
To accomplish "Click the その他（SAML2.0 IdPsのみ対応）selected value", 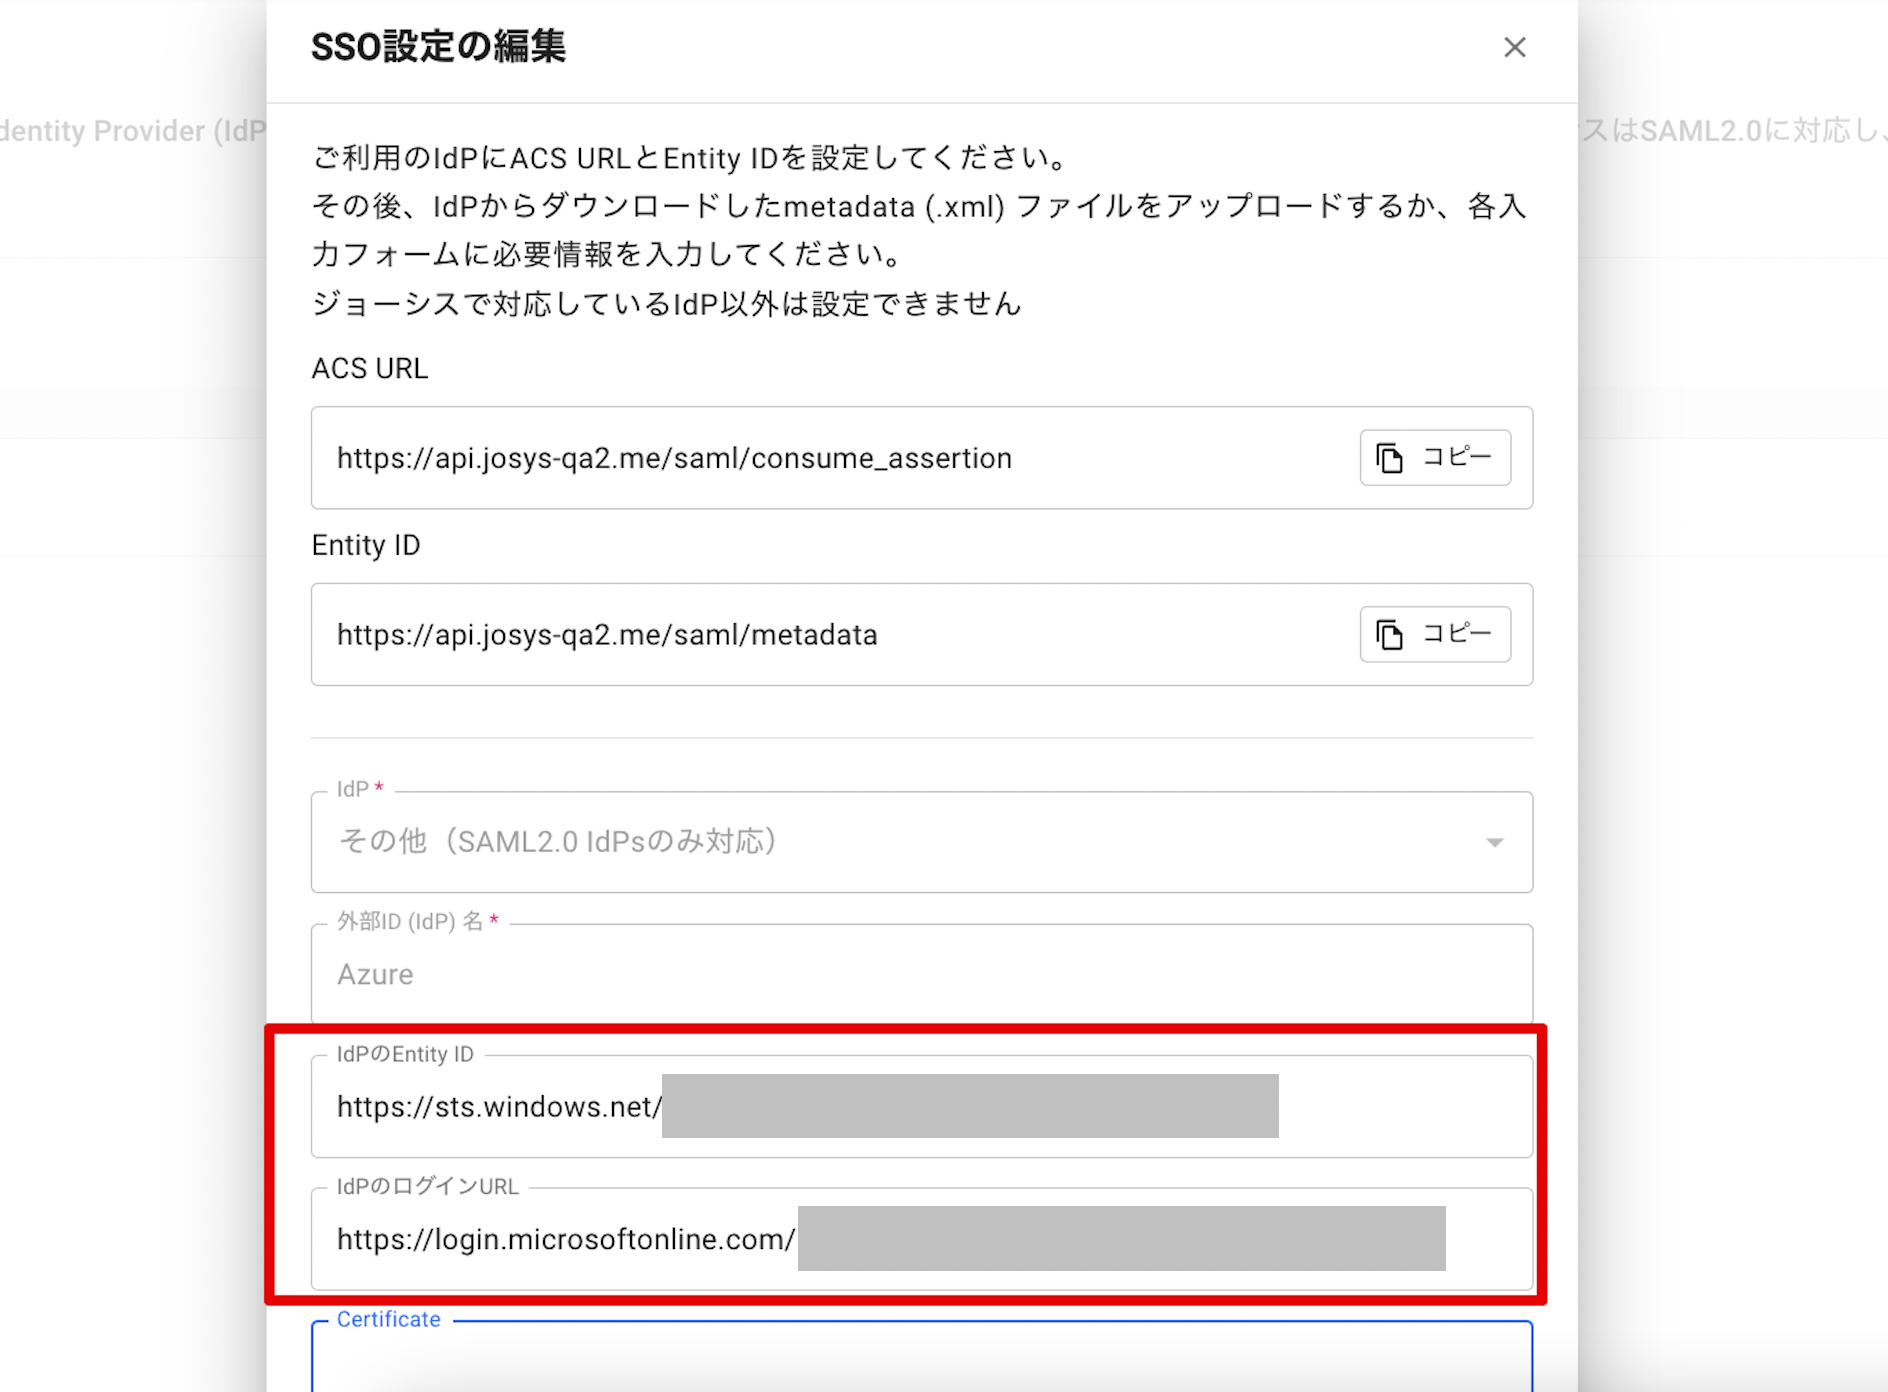I will click(x=558, y=841).
